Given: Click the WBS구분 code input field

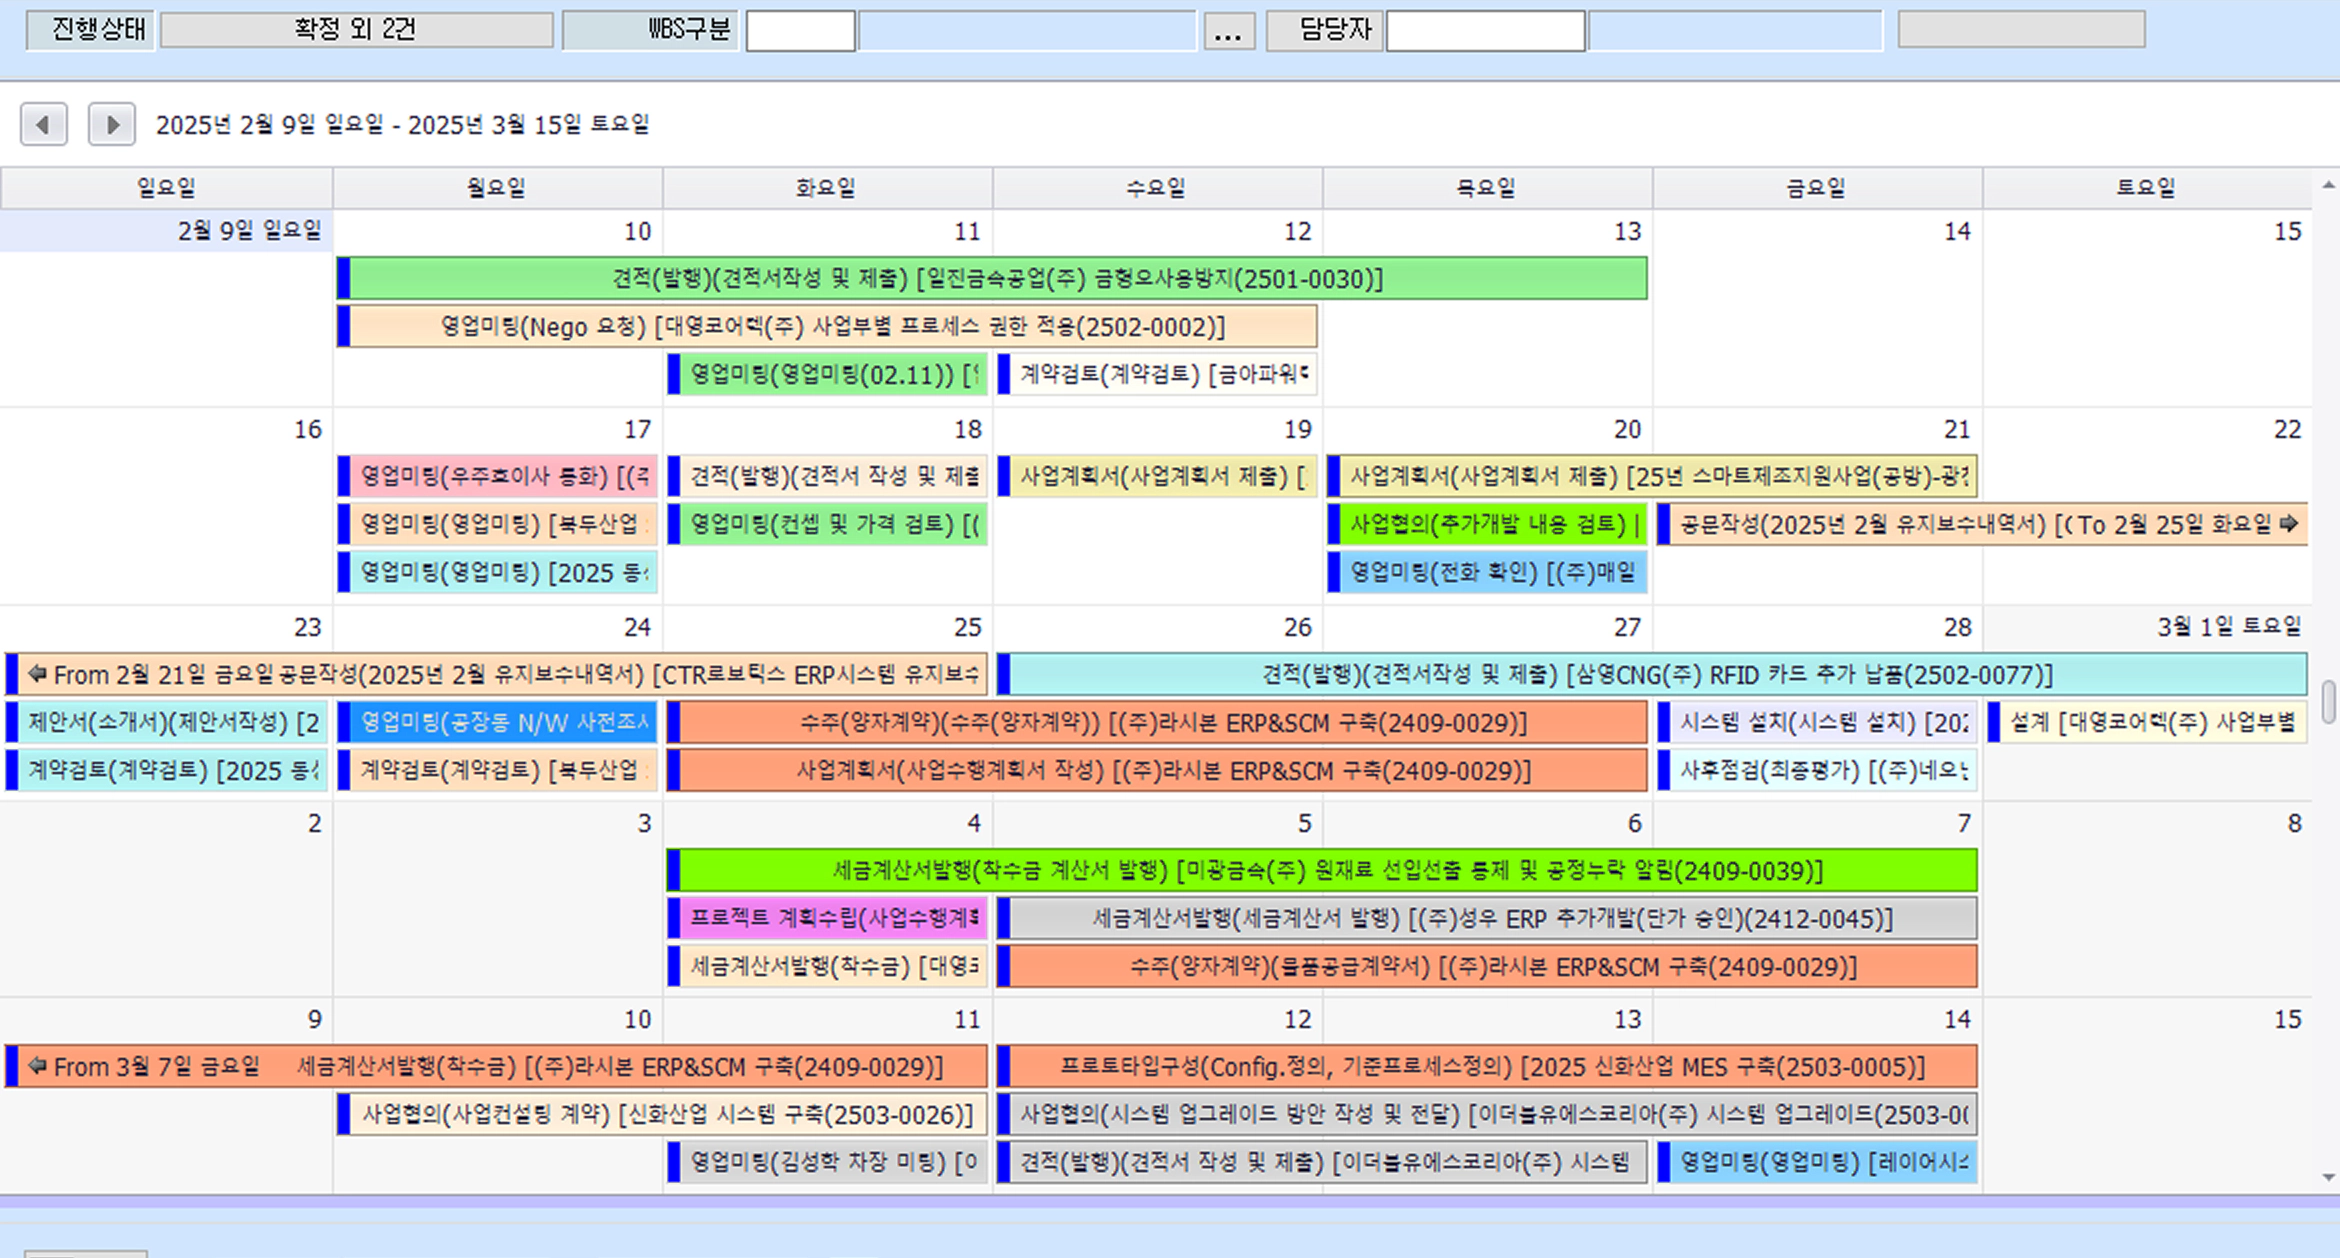Looking at the screenshot, I should click(x=800, y=30).
